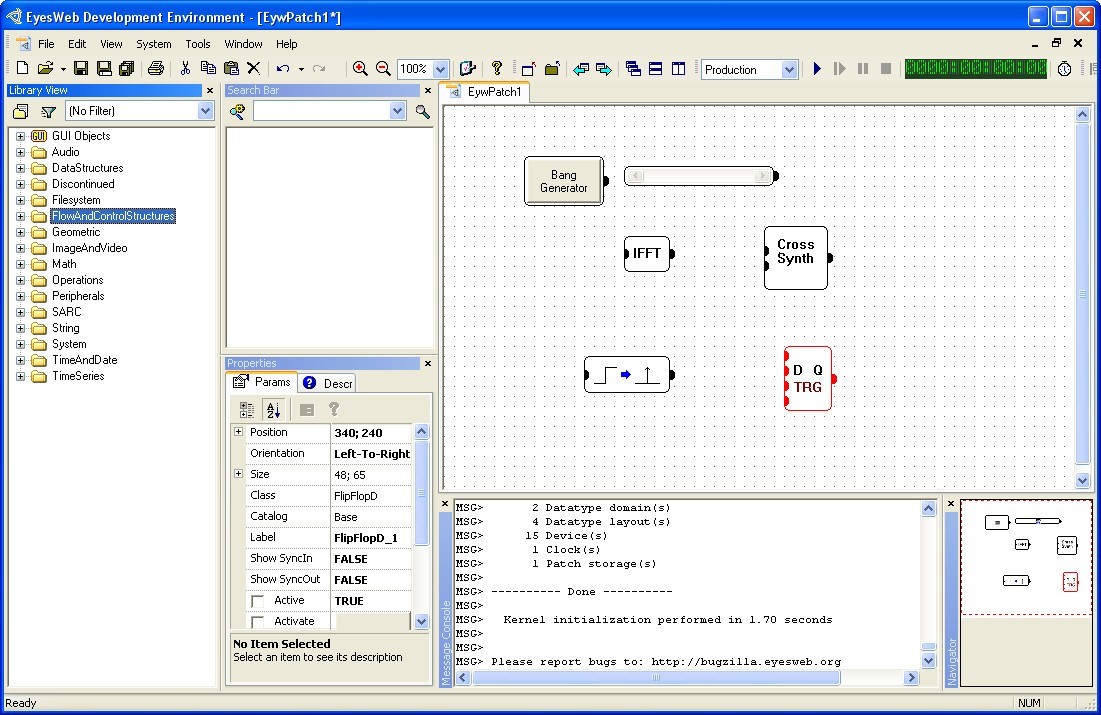Cut selection with the scissors icon
1101x715 pixels.
click(185, 68)
